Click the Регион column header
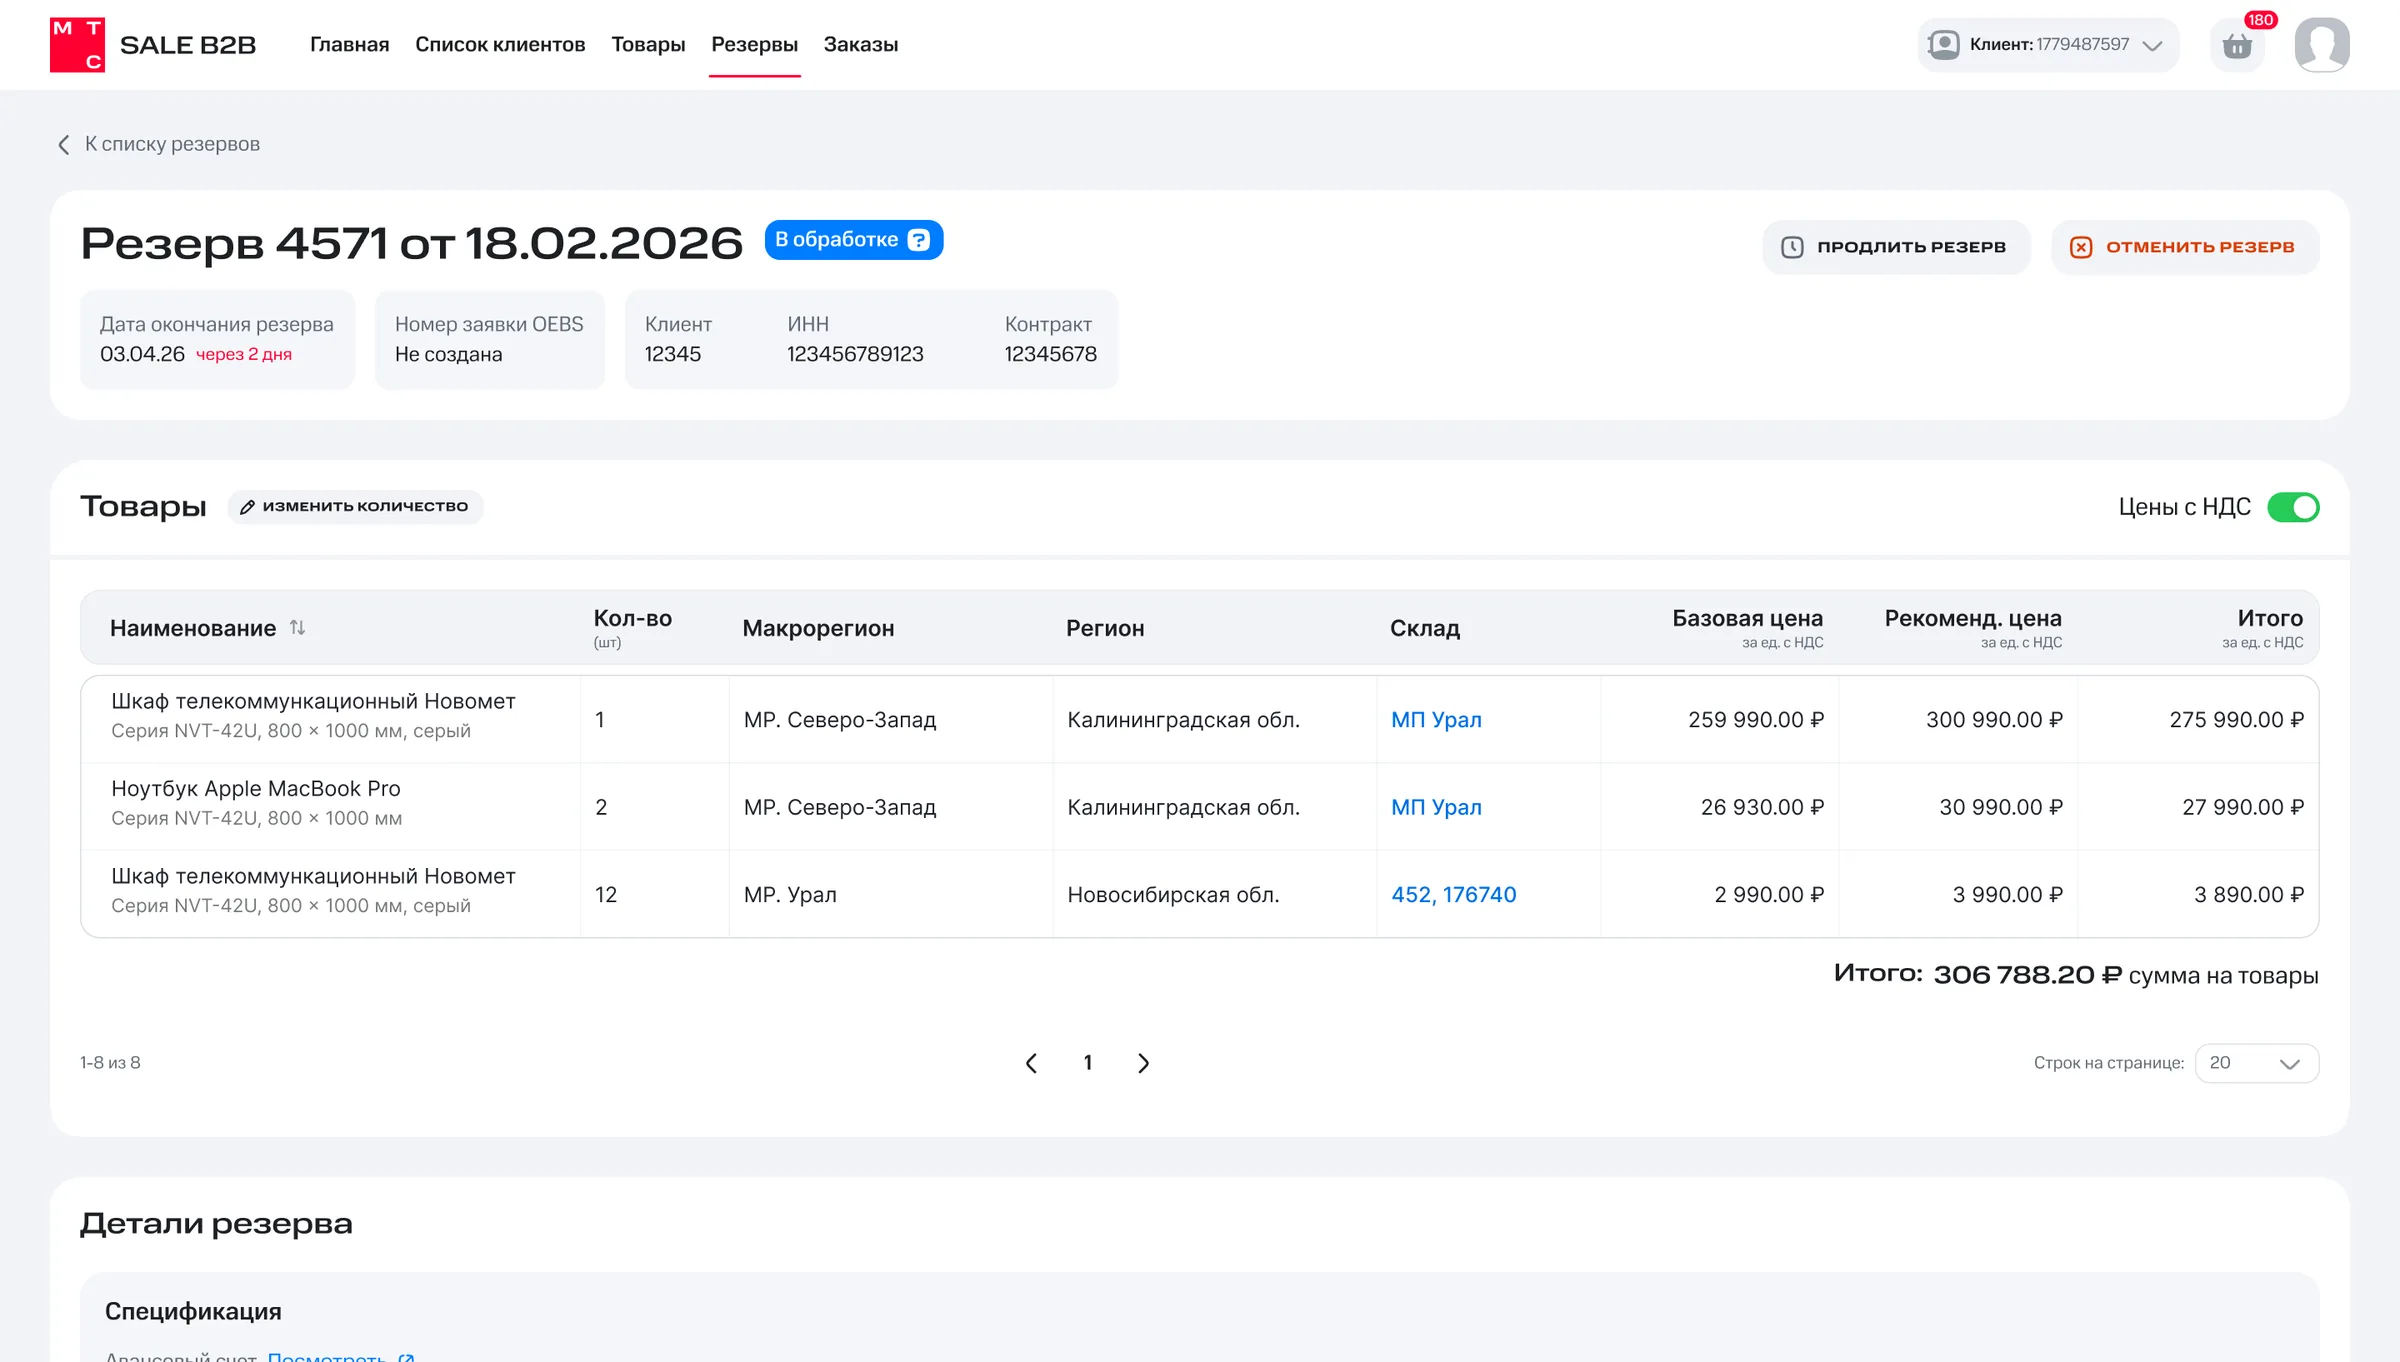This screenshot has height=1362, width=2400. click(1105, 628)
